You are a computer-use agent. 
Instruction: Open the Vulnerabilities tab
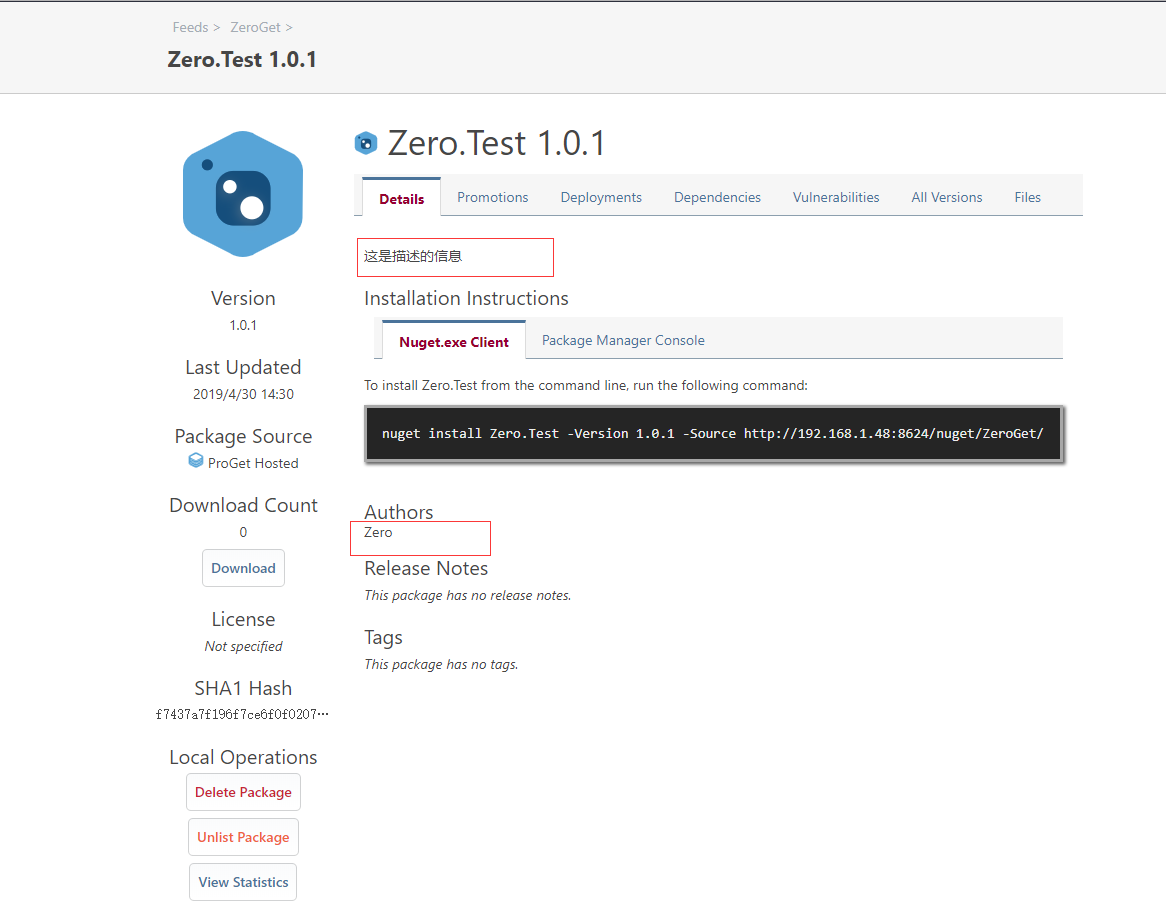click(x=836, y=197)
